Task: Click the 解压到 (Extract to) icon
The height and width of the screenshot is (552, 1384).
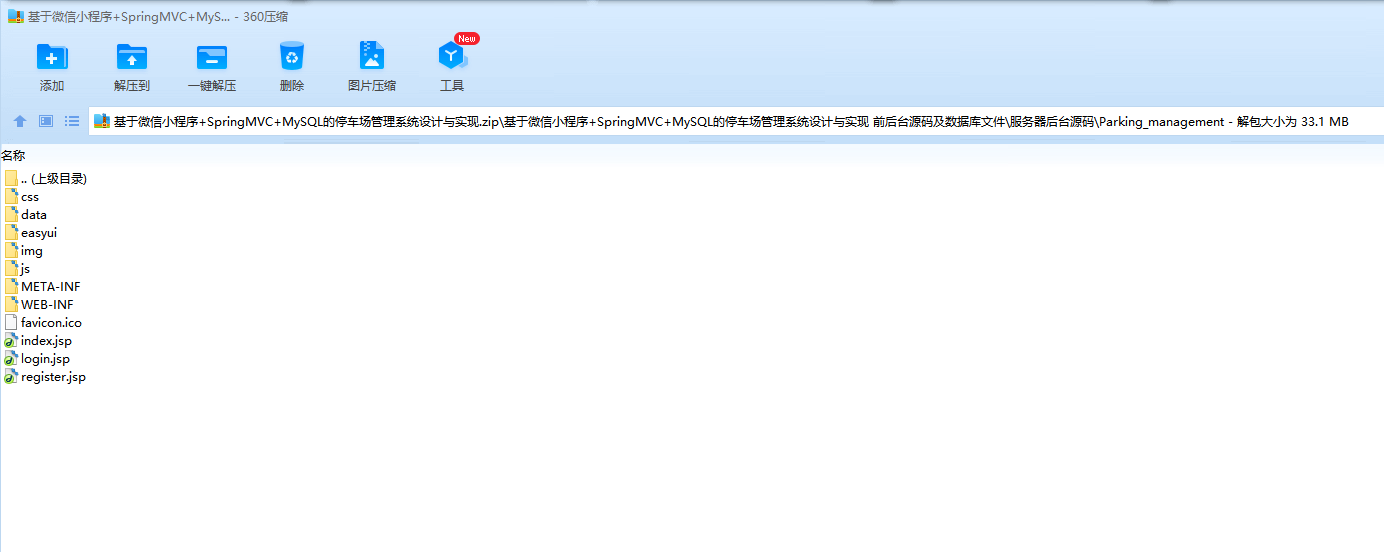Action: (x=132, y=56)
